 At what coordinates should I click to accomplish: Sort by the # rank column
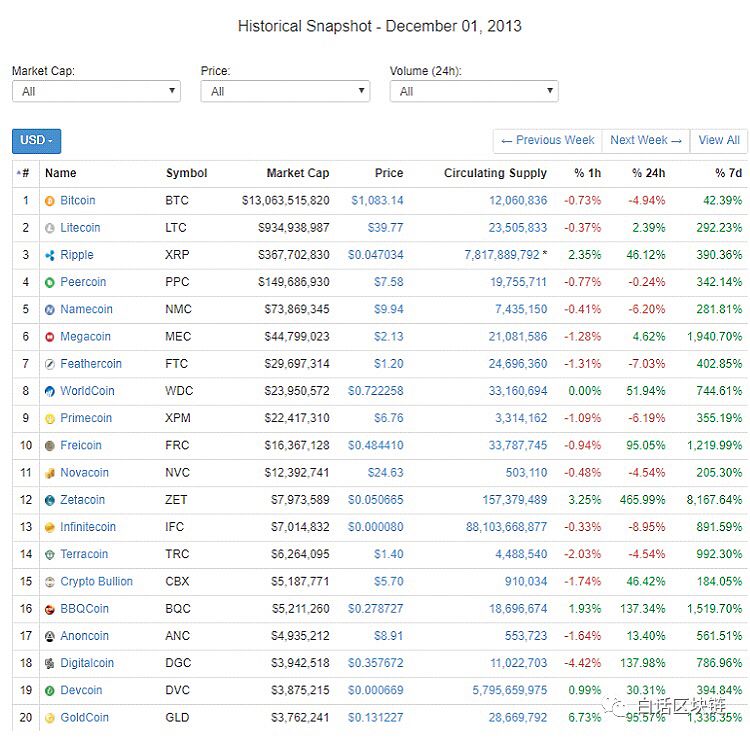[23, 173]
